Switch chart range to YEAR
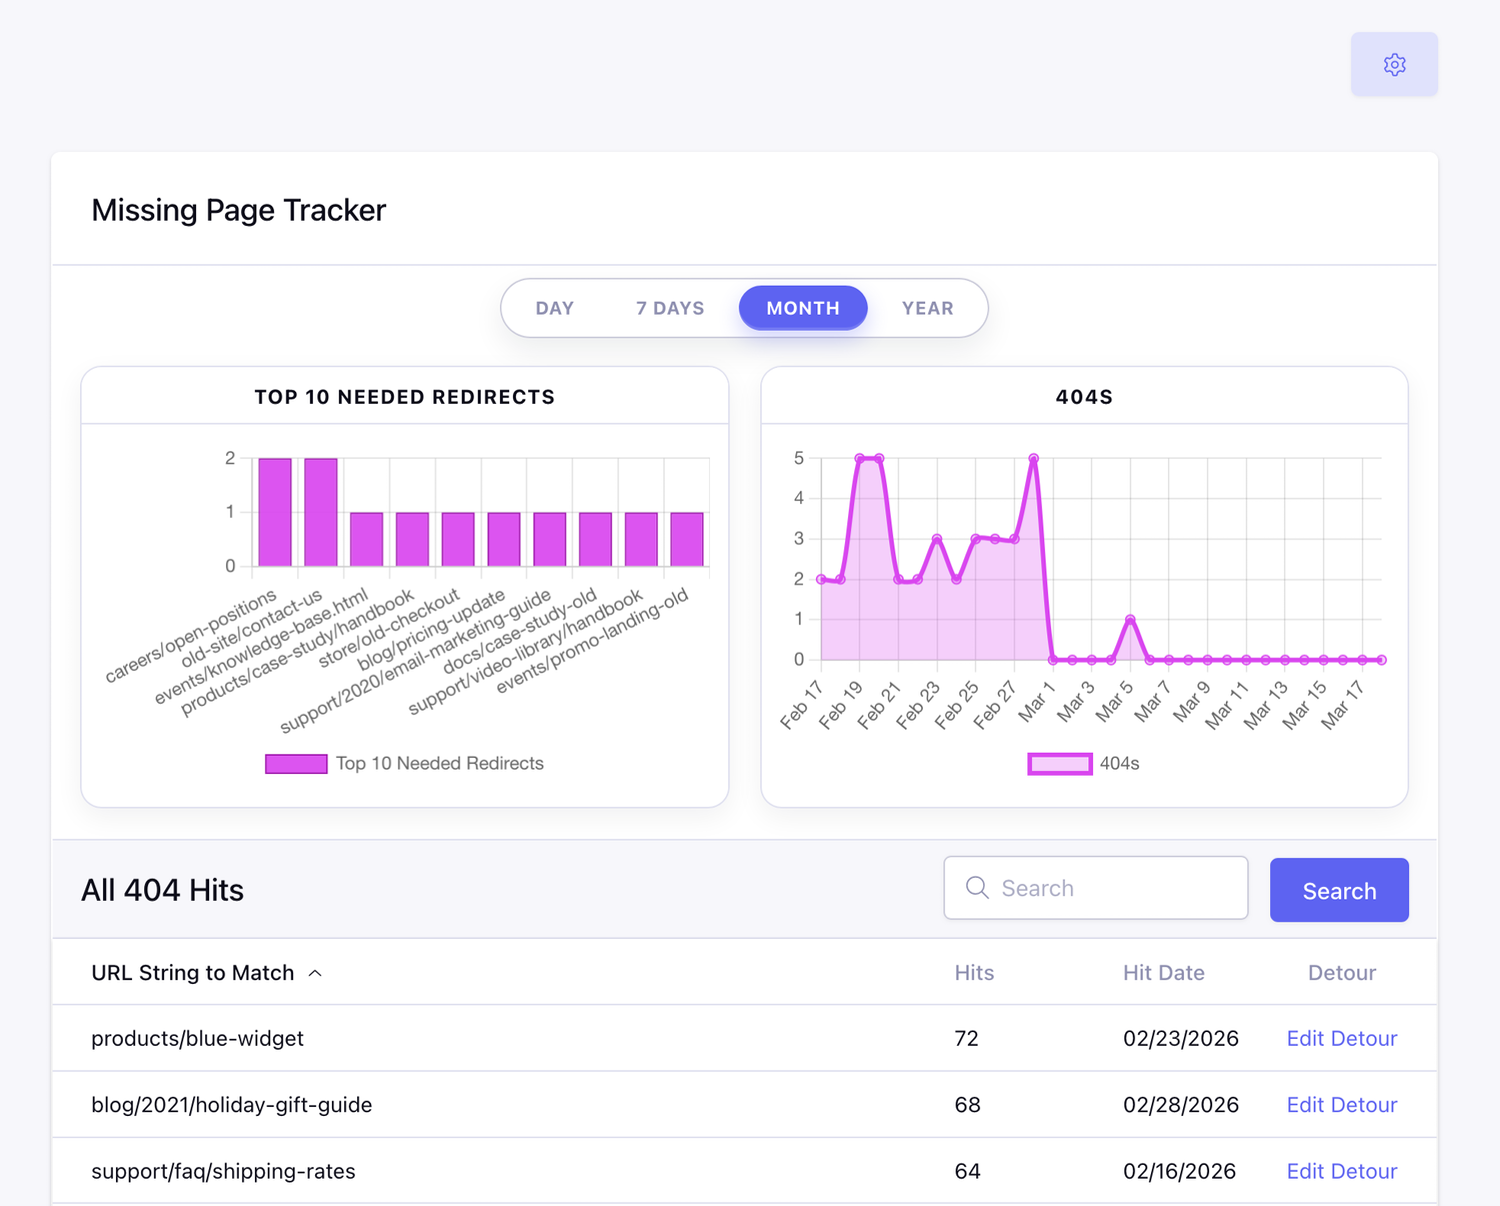The height and width of the screenshot is (1206, 1500). [x=927, y=308]
